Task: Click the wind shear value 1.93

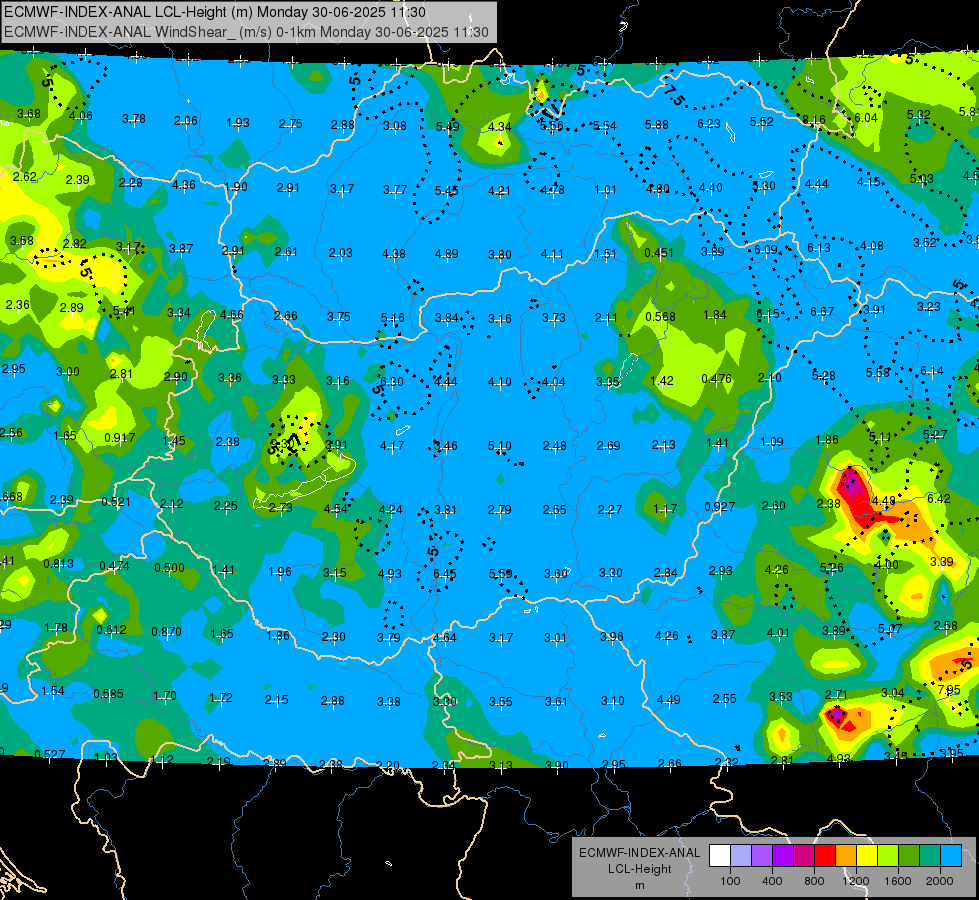Action: pyautogui.click(x=238, y=122)
